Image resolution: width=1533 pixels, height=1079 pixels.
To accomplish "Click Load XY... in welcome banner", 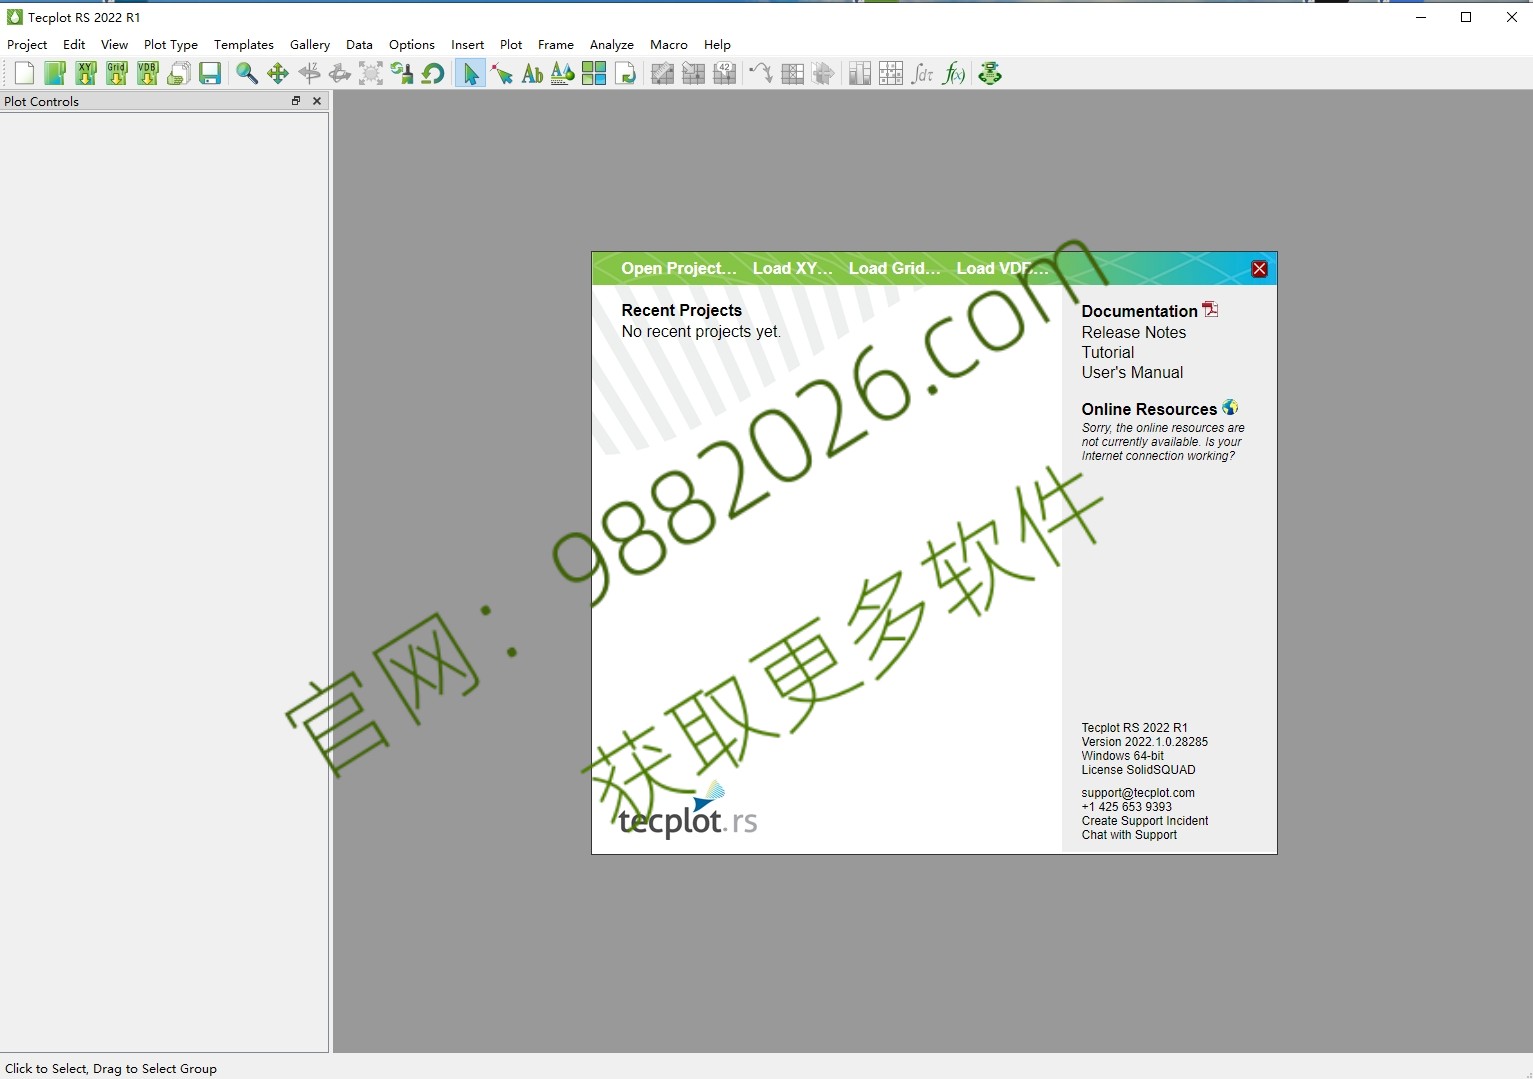I will [x=792, y=268].
